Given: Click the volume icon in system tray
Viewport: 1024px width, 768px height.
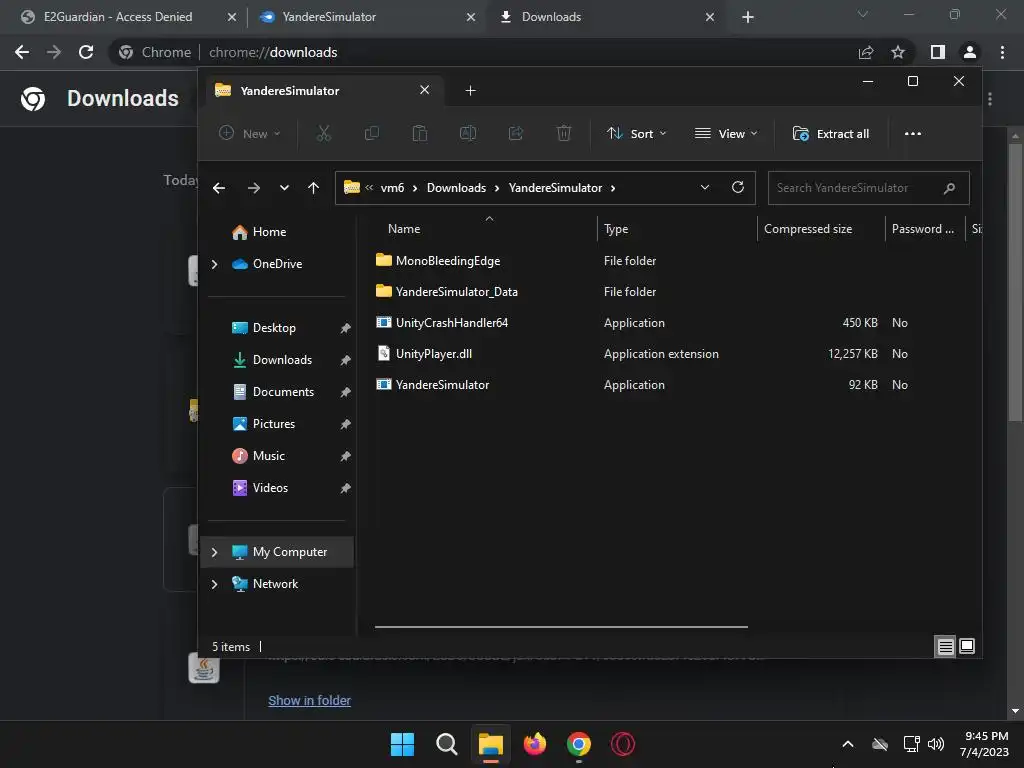Looking at the screenshot, I should tap(936, 744).
